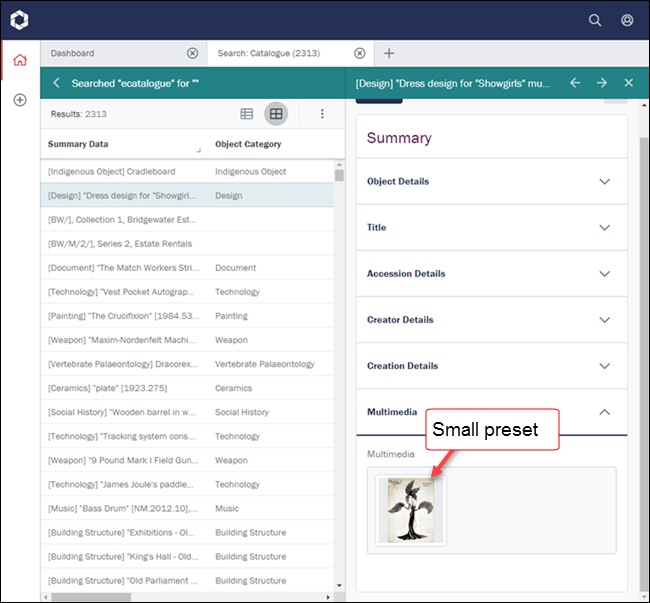Image resolution: width=650 pixels, height=603 pixels.
Task: Open the dress design multimedia thumbnail
Action: pos(411,510)
